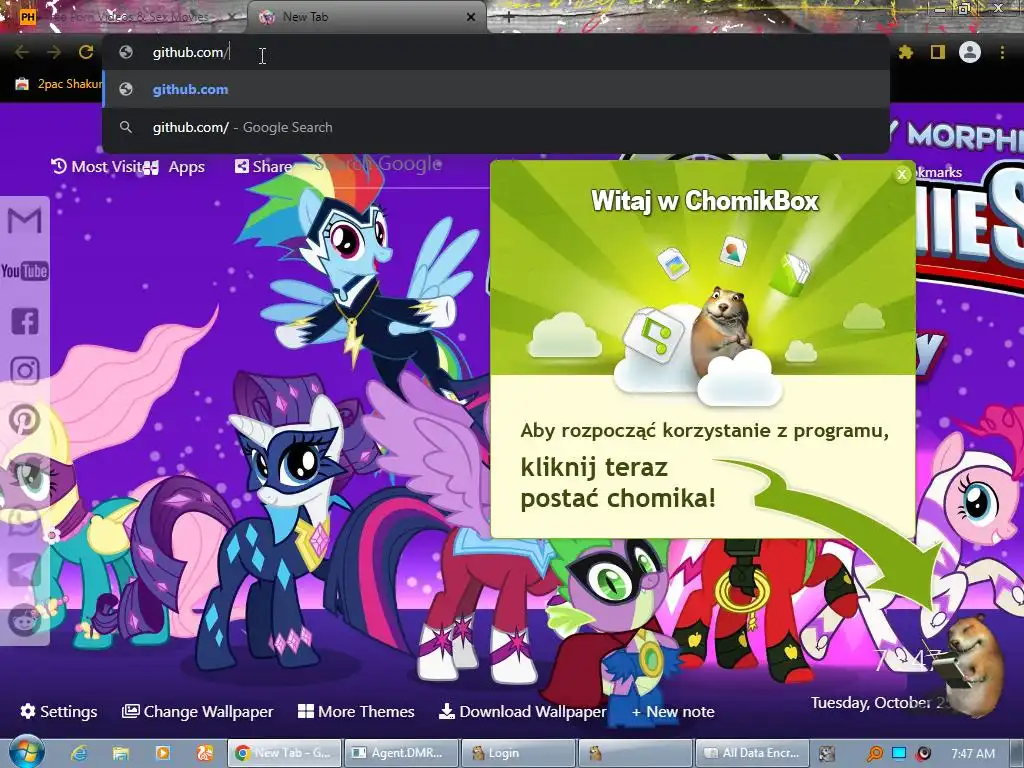Image resolution: width=1024 pixels, height=768 pixels.
Task: Go forward with the browser forward arrow
Action: coord(54,52)
